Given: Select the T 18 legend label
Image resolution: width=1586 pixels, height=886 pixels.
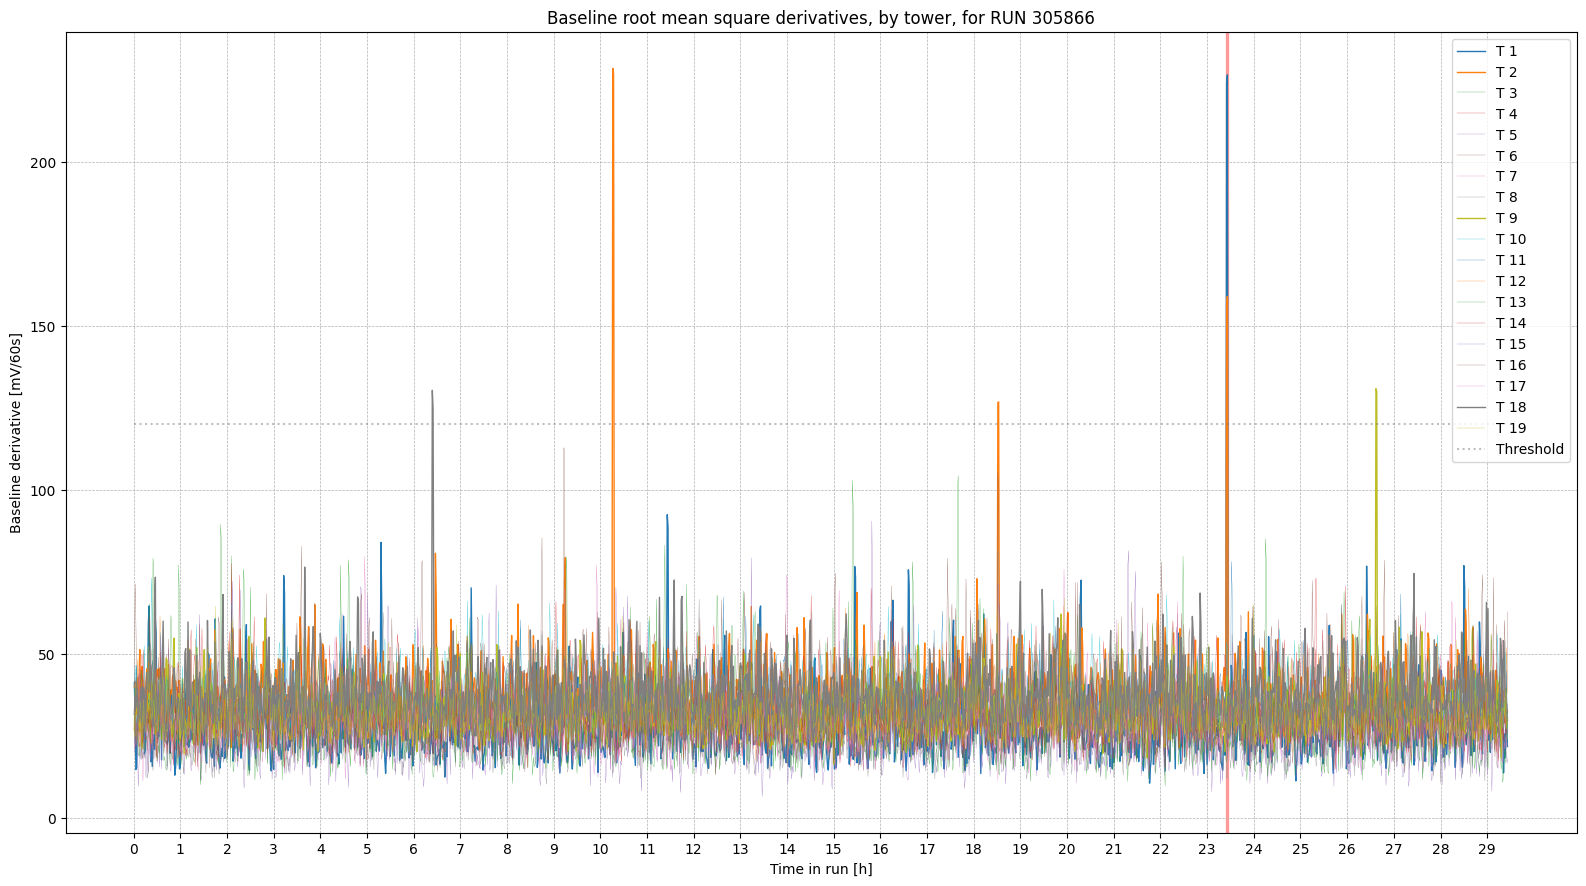Looking at the screenshot, I should click(1510, 407).
